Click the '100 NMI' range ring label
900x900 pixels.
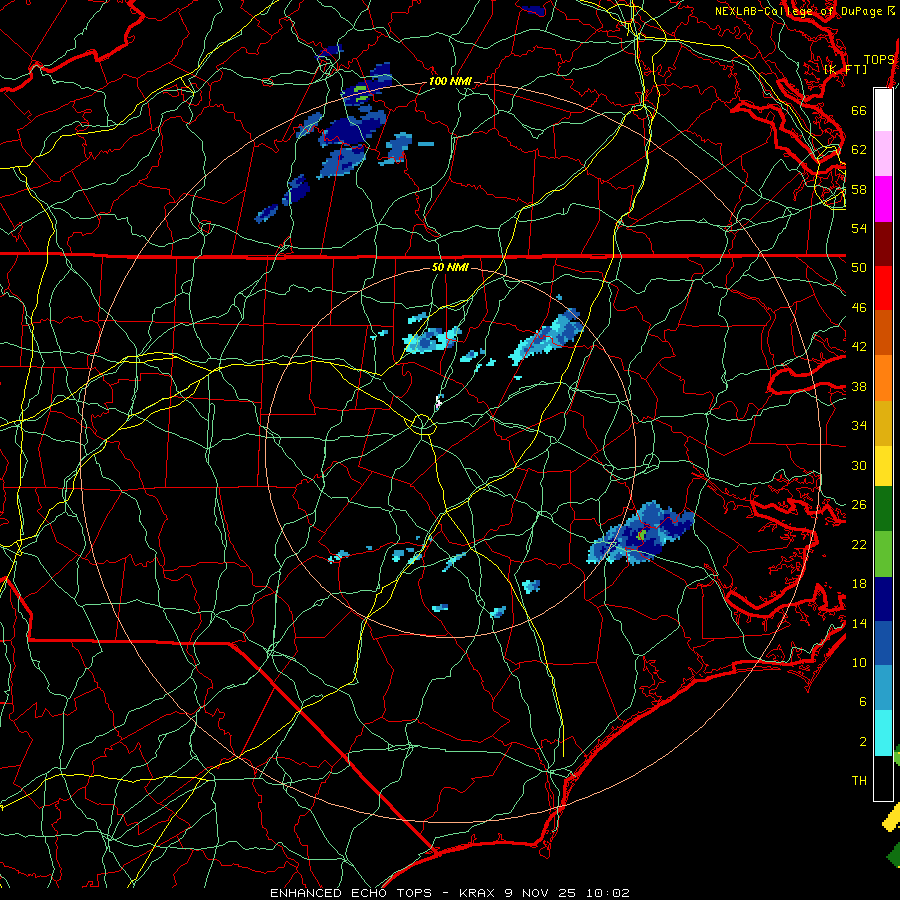(450, 81)
